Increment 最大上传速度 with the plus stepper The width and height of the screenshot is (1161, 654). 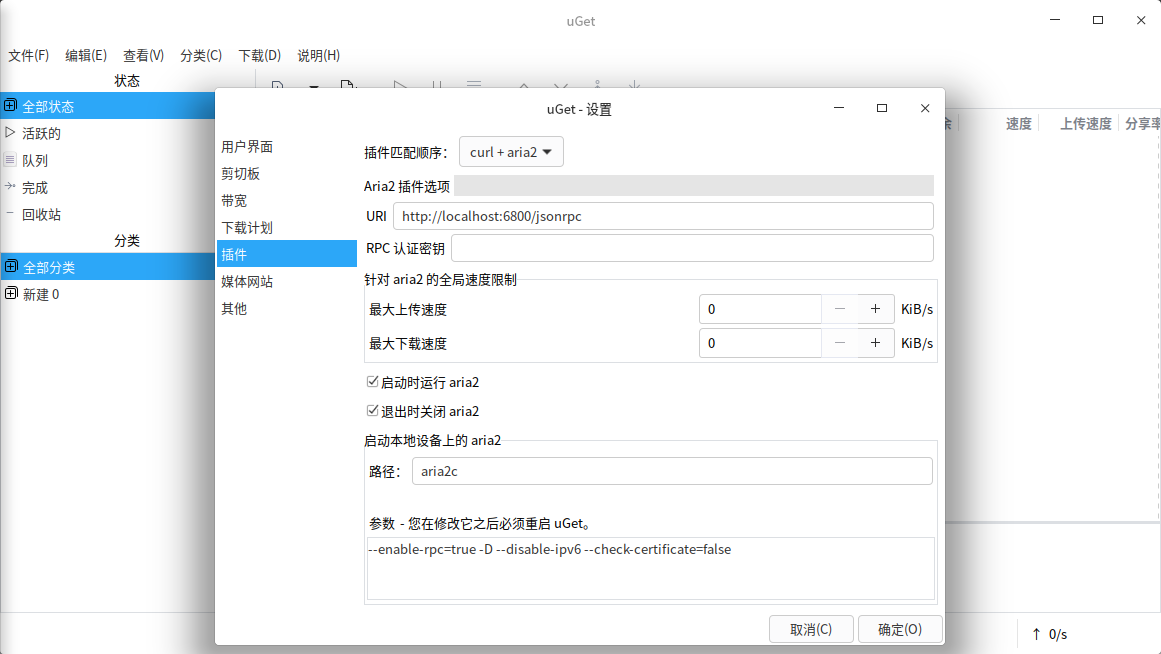[875, 308]
